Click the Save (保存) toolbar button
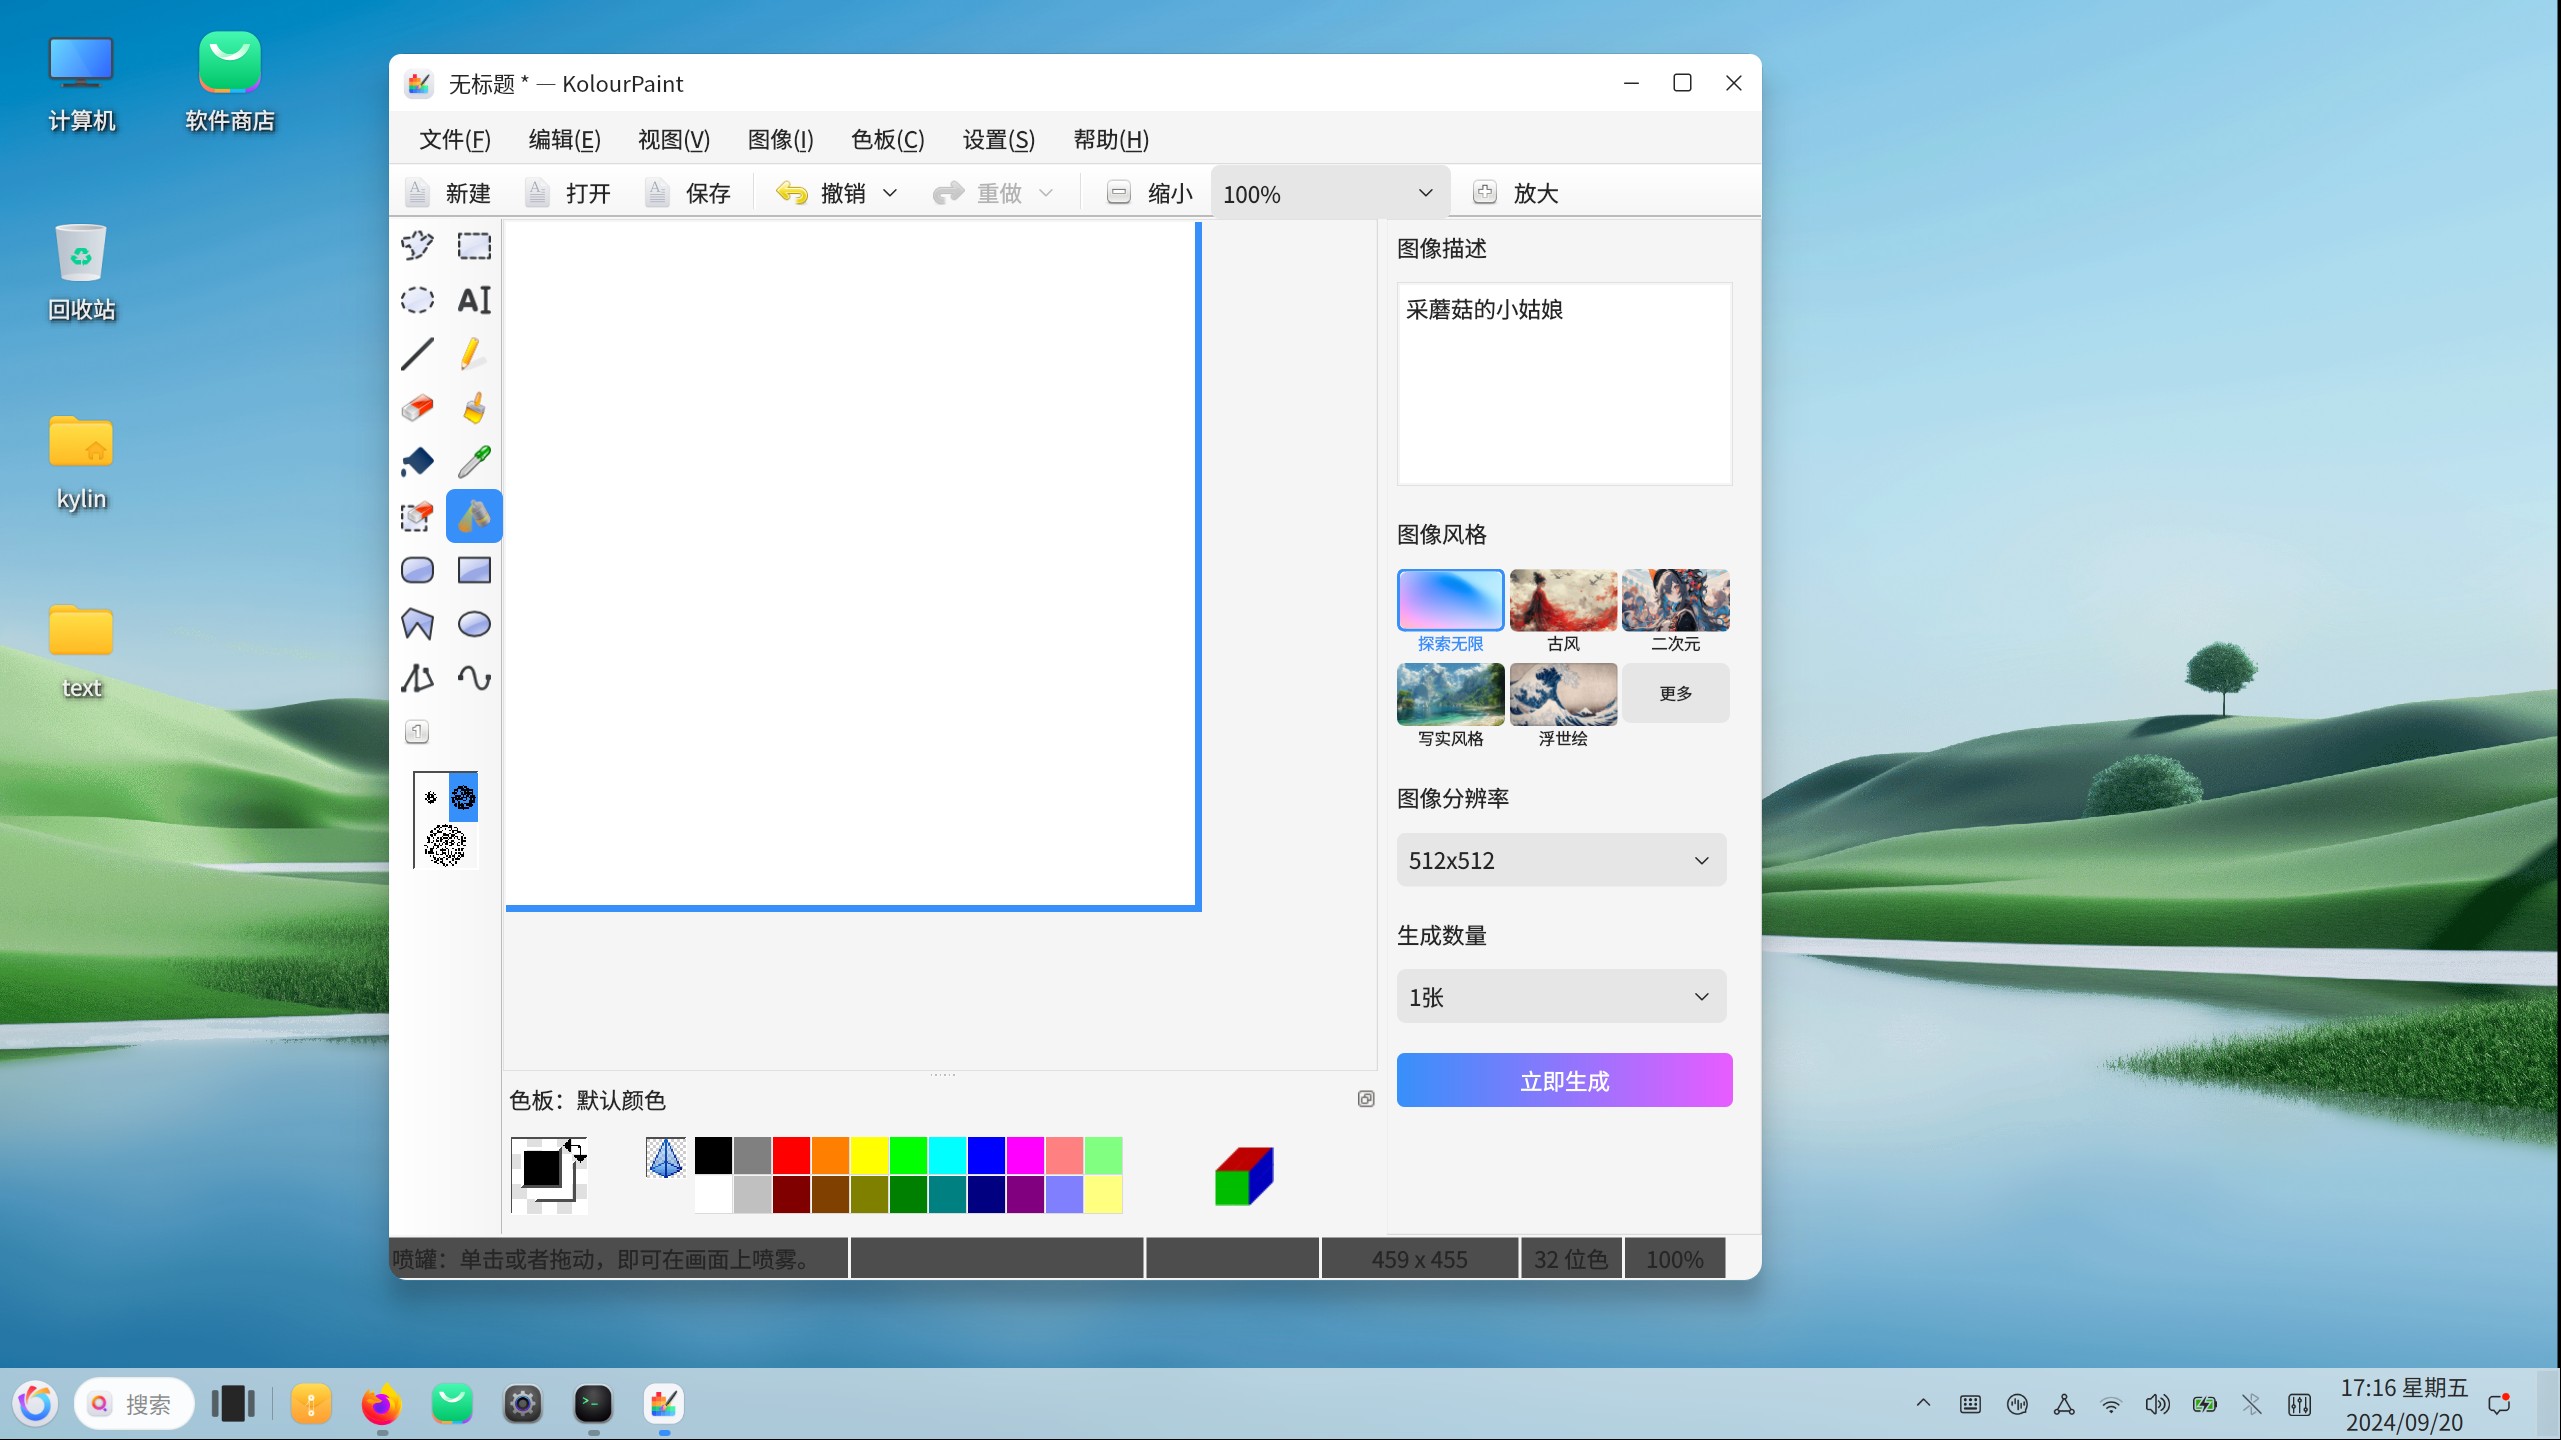Image resolution: width=2561 pixels, height=1440 pixels. 689,193
